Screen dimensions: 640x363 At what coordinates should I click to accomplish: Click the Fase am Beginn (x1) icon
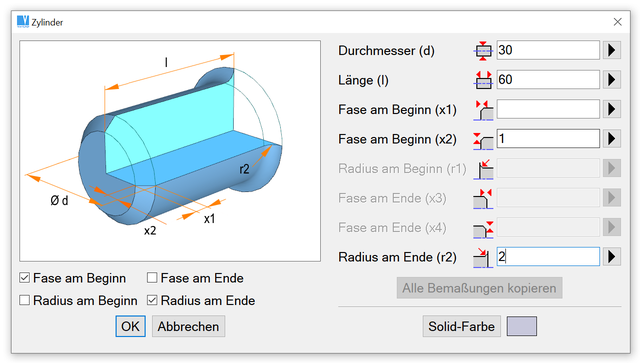pyautogui.click(x=483, y=110)
